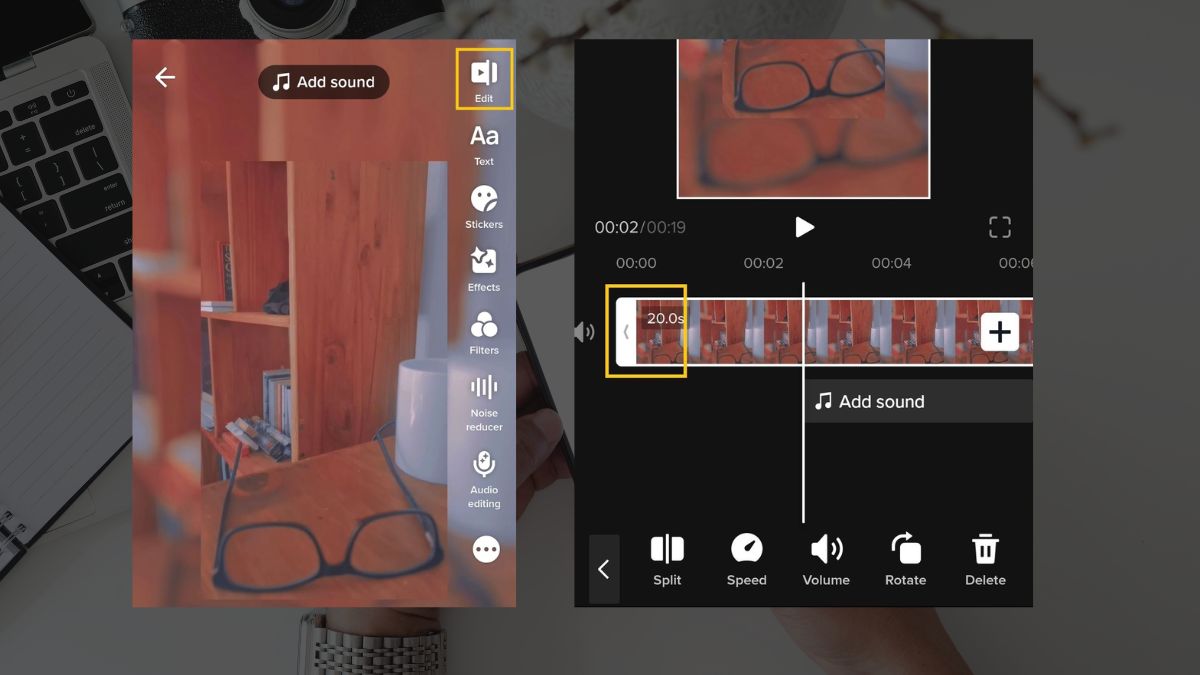Toggle fullscreen preview mode
The height and width of the screenshot is (675, 1200).
[999, 227]
